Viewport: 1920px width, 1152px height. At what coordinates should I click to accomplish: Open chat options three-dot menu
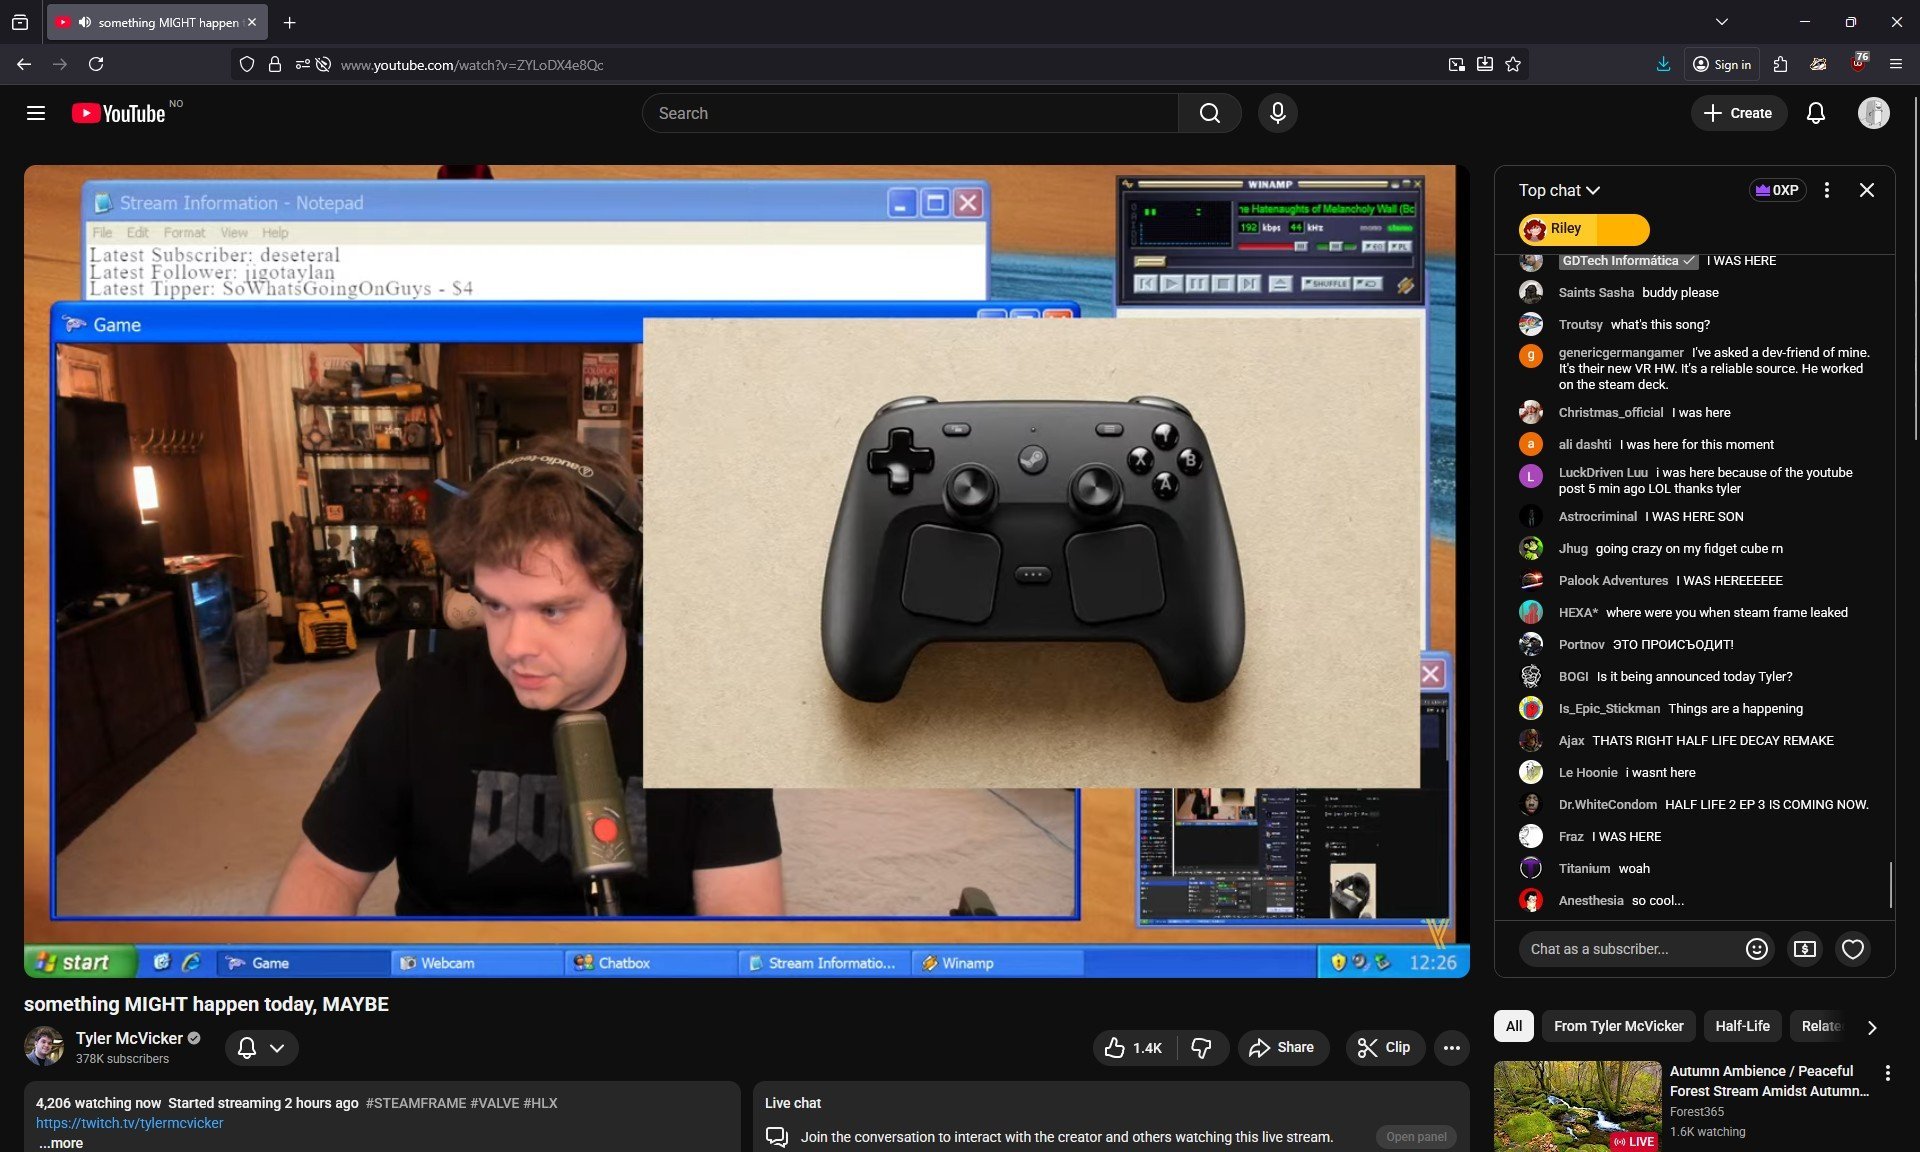(x=1826, y=190)
